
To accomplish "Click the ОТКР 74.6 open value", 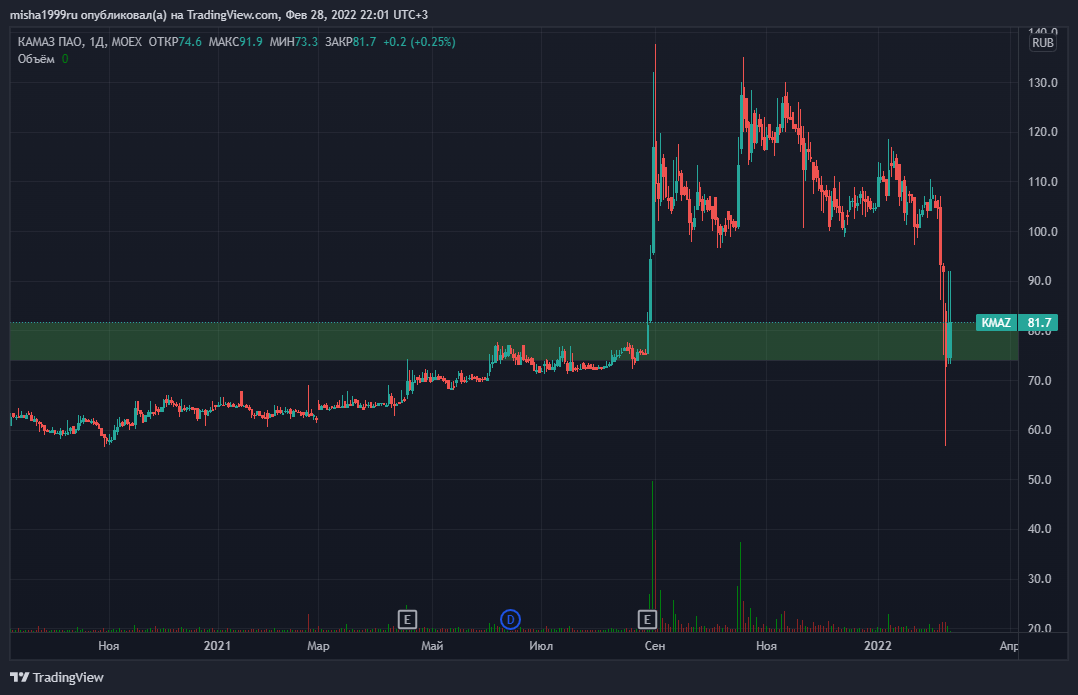I will (175, 42).
